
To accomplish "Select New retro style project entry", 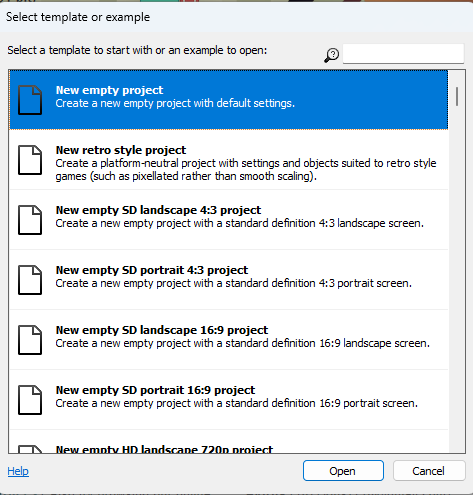I will pyautogui.click(x=229, y=160).
